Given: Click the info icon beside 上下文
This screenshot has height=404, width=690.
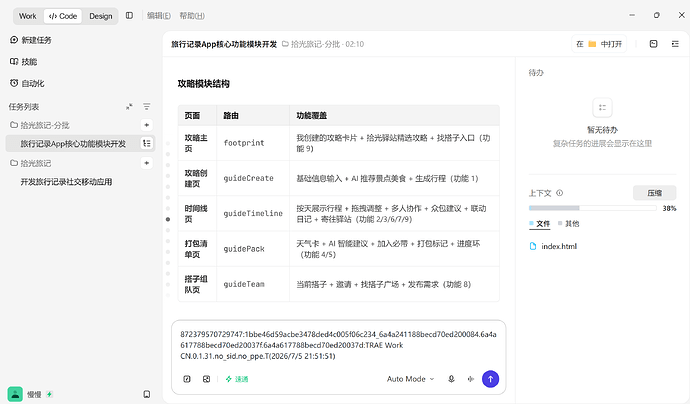Looking at the screenshot, I should 559,193.
